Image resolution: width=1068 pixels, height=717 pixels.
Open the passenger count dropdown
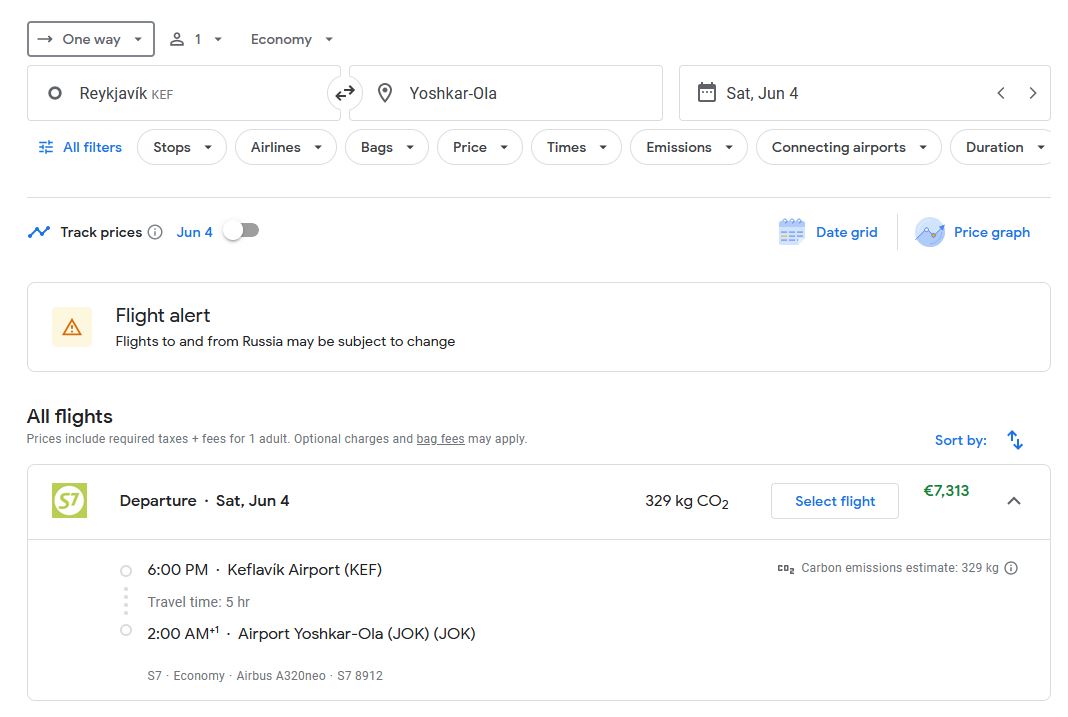(196, 39)
